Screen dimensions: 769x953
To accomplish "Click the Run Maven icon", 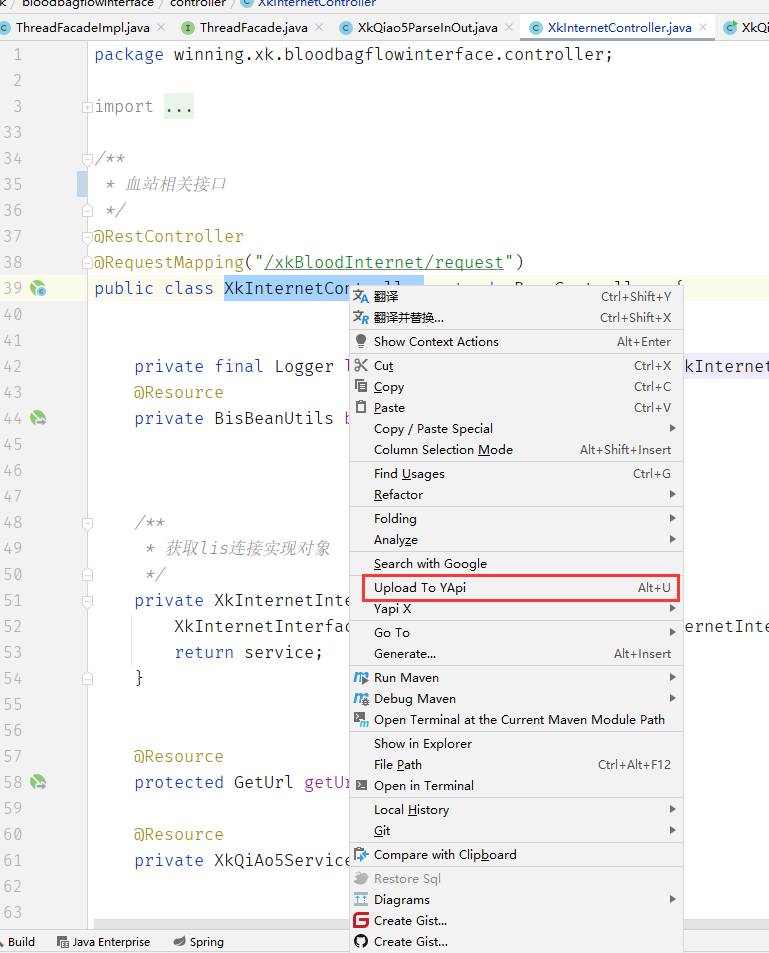I will point(360,677).
